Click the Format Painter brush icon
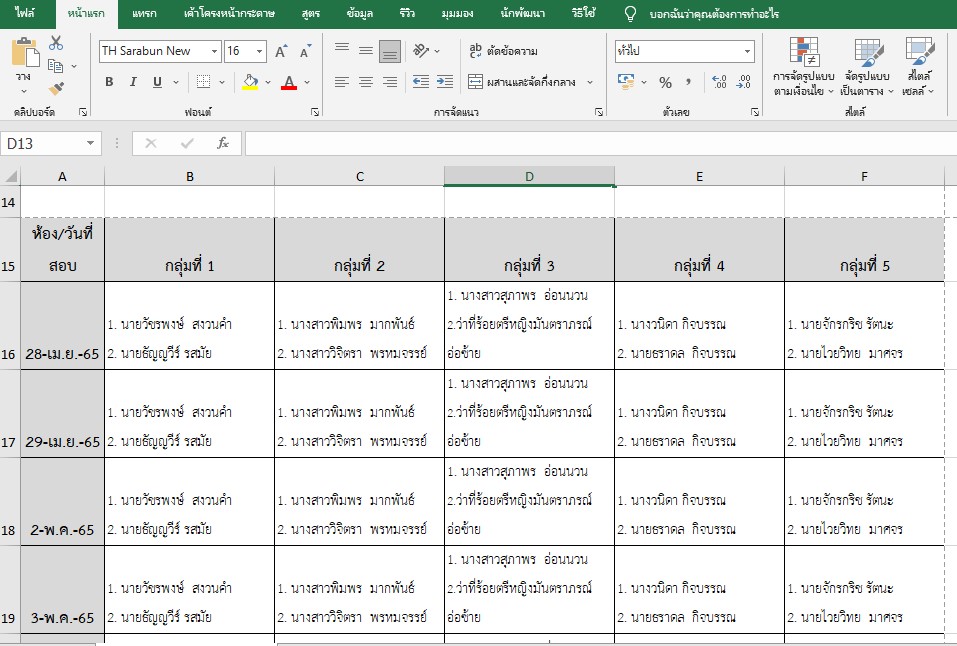 click(56, 89)
